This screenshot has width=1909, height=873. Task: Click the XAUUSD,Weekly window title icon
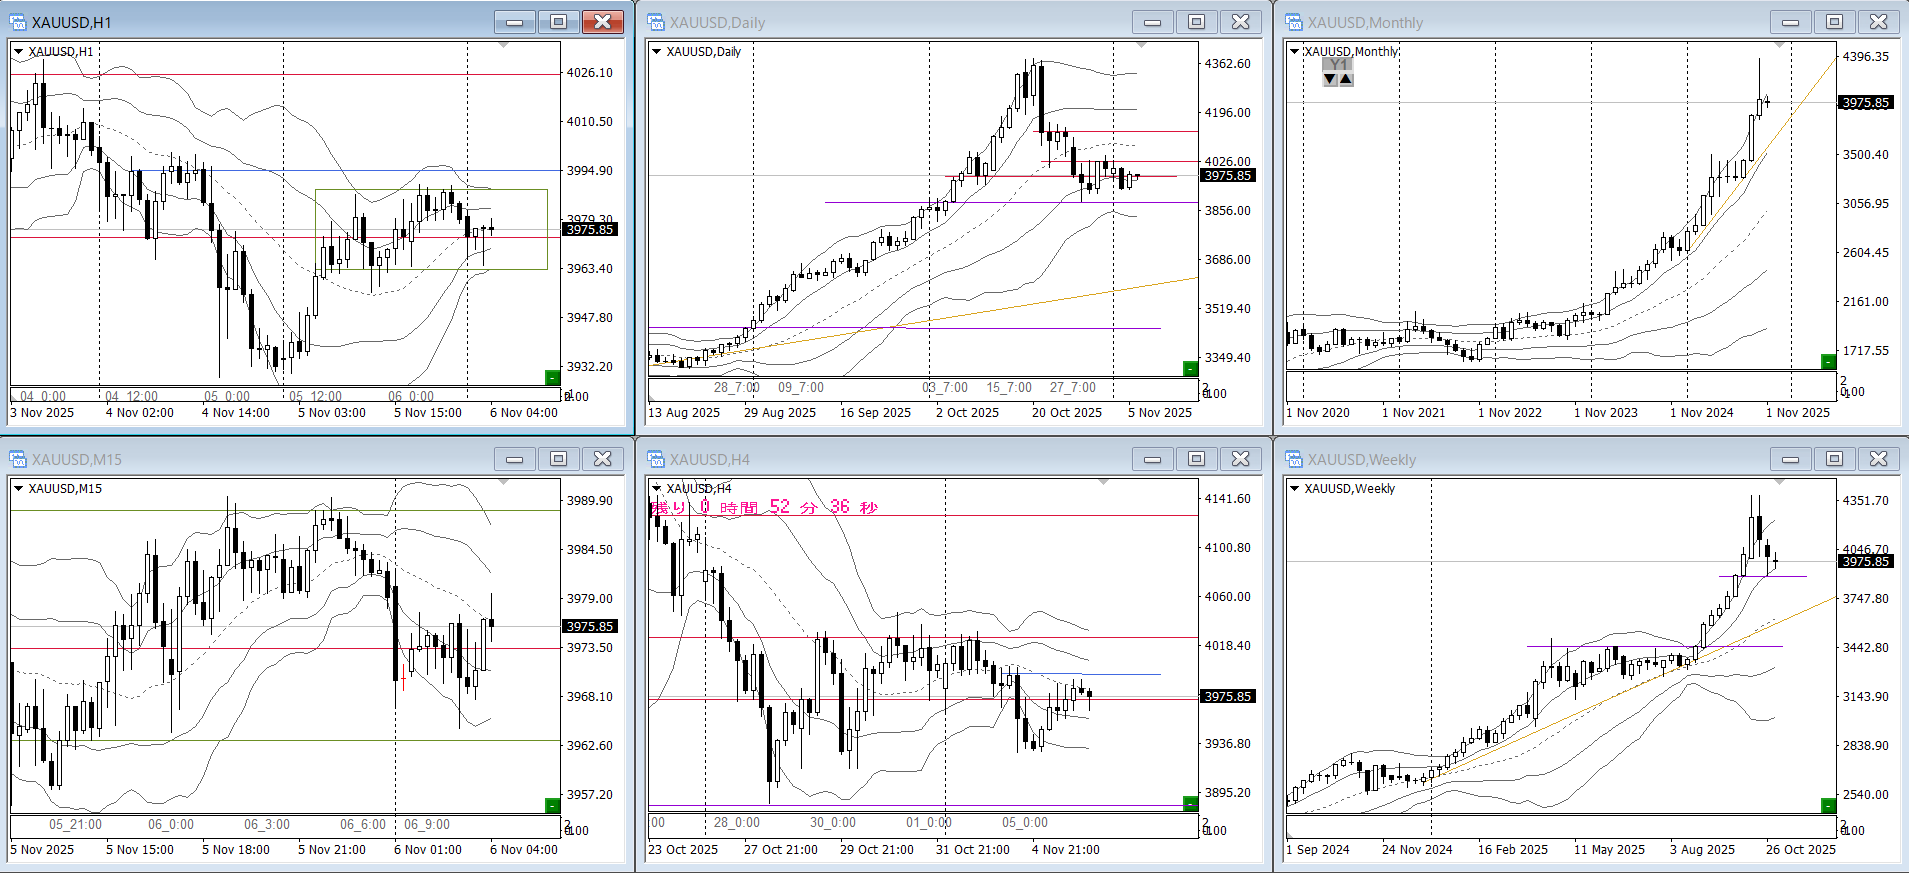[1294, 459]
